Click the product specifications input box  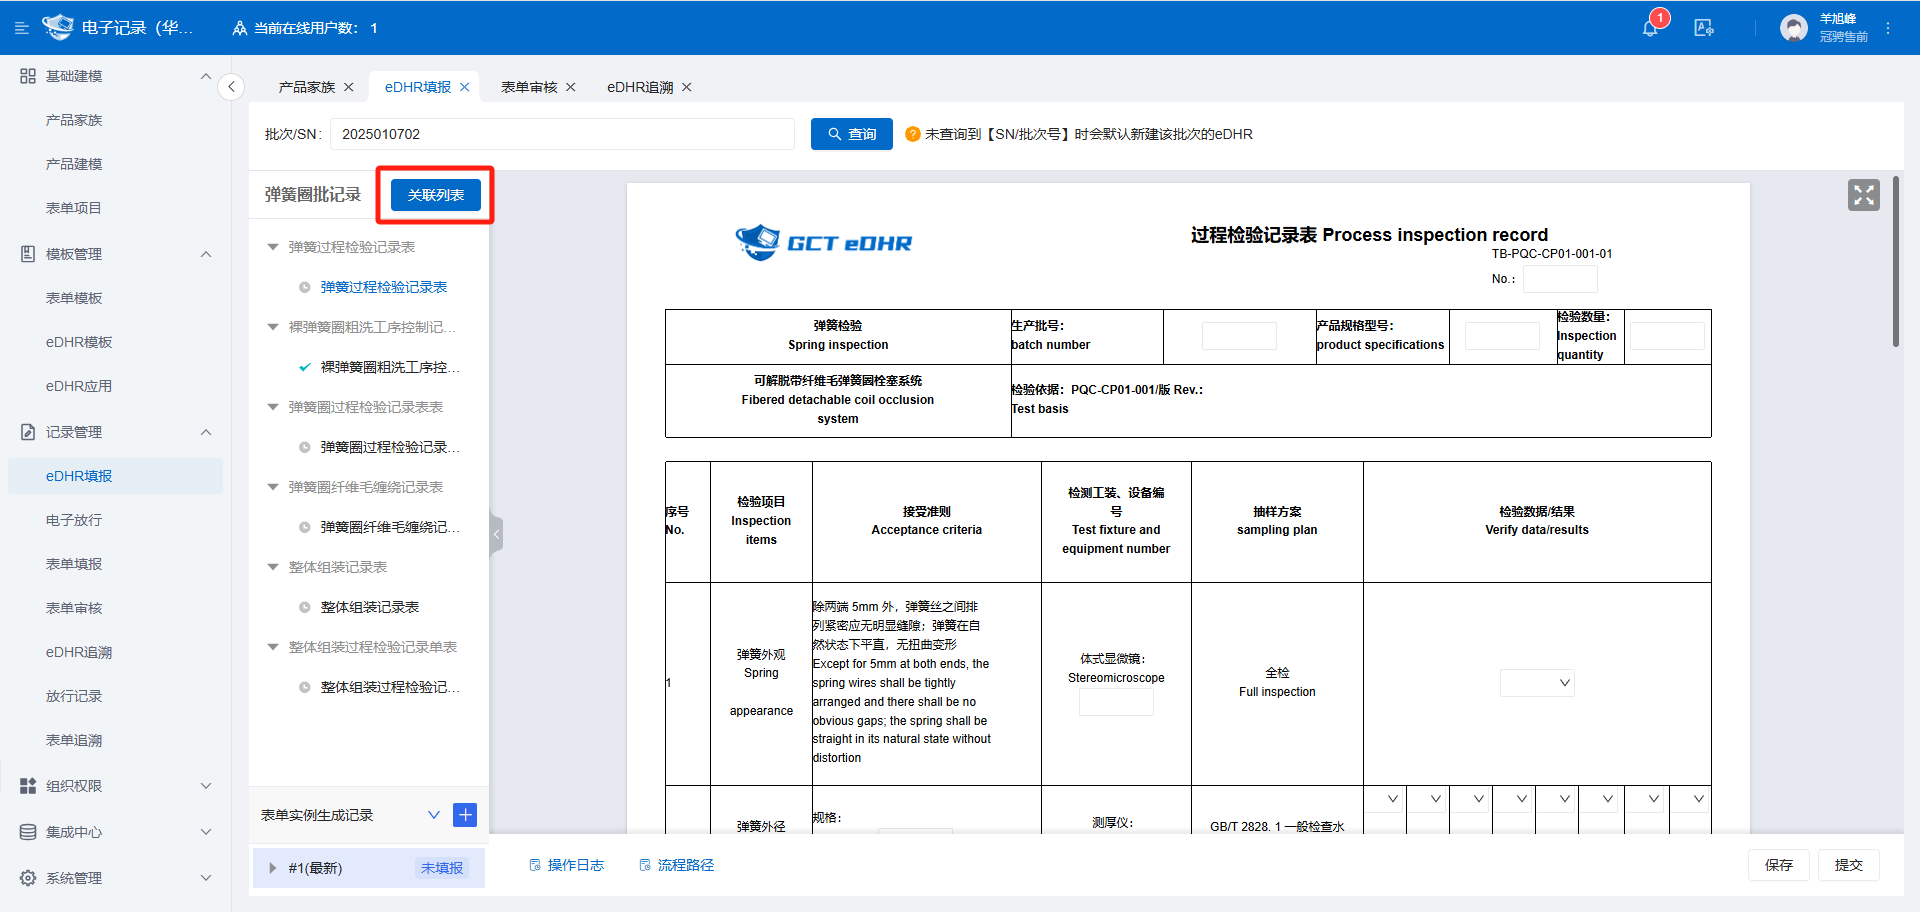[1502, 336]
